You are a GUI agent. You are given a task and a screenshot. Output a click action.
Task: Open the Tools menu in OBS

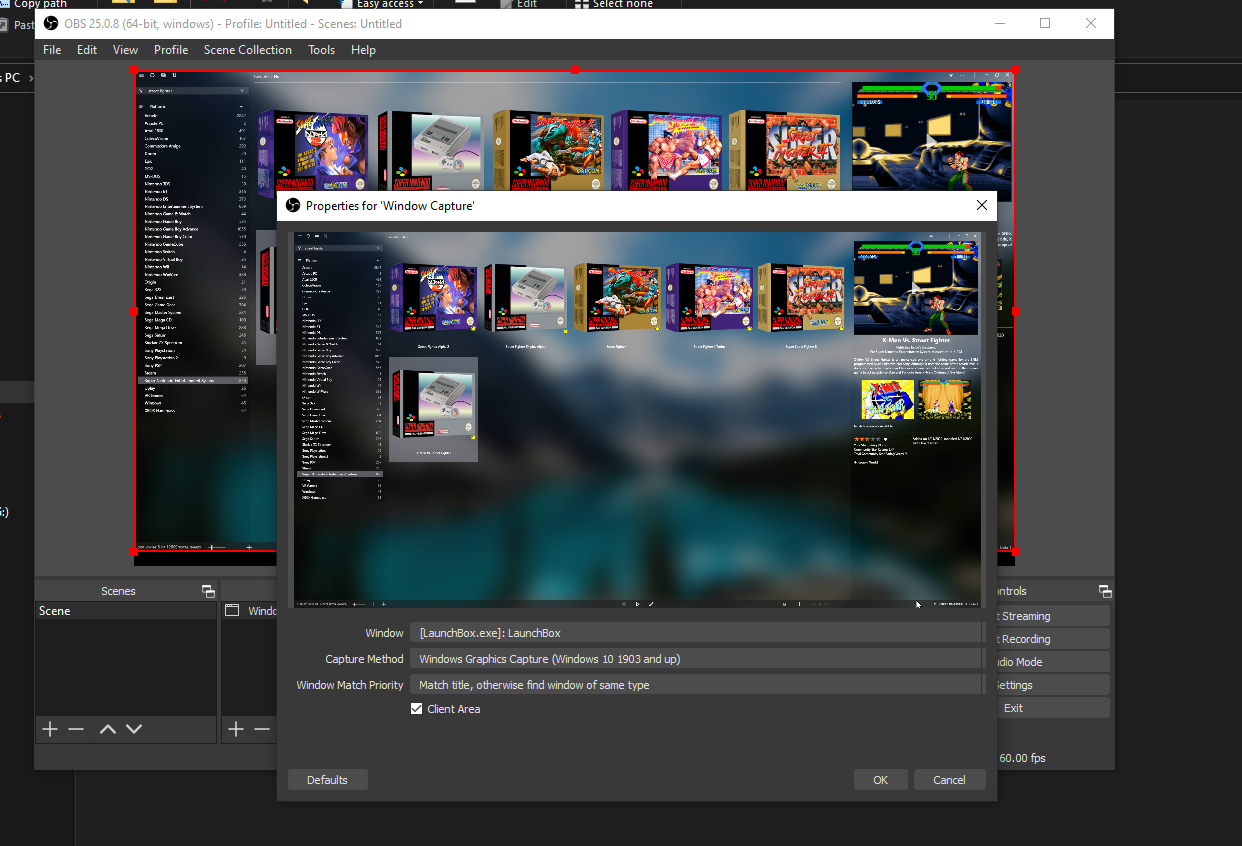(322, 50)
